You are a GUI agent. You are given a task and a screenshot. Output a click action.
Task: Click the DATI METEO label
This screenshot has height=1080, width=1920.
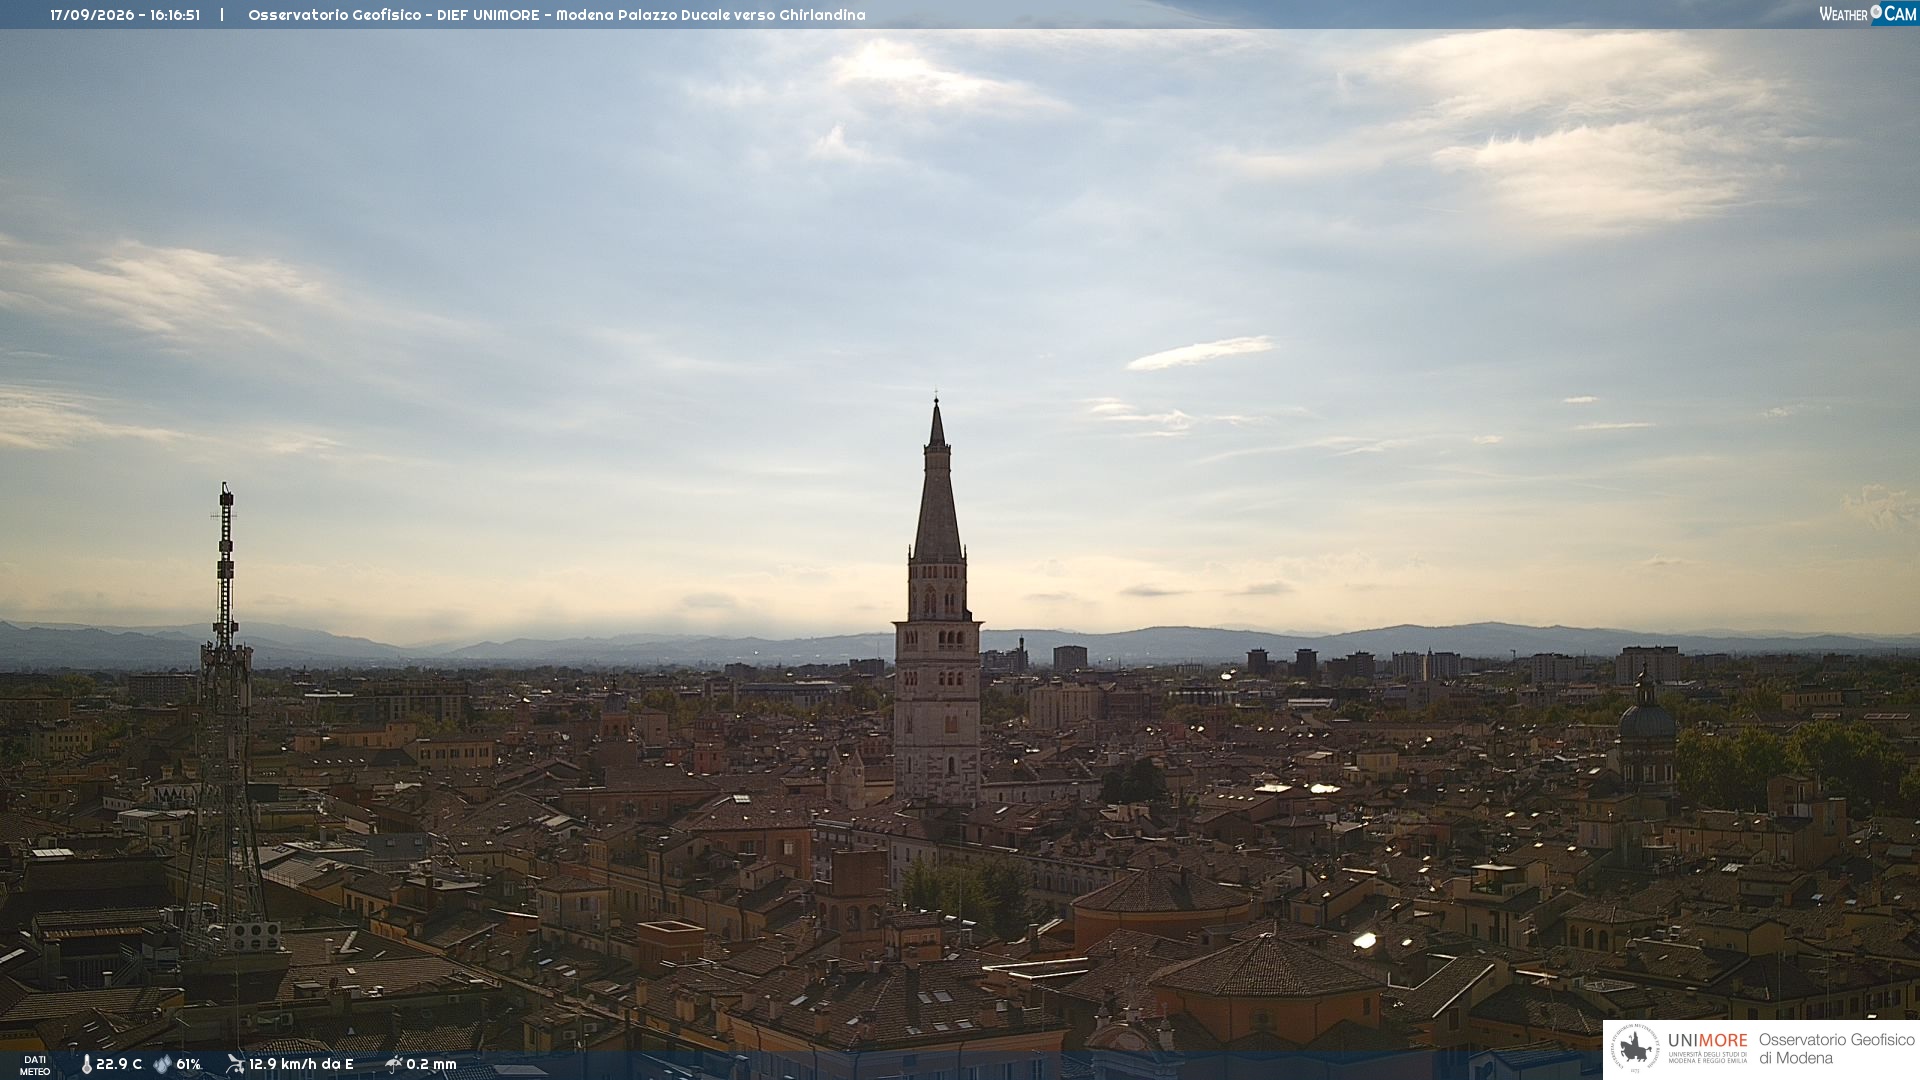[35, 1065]
